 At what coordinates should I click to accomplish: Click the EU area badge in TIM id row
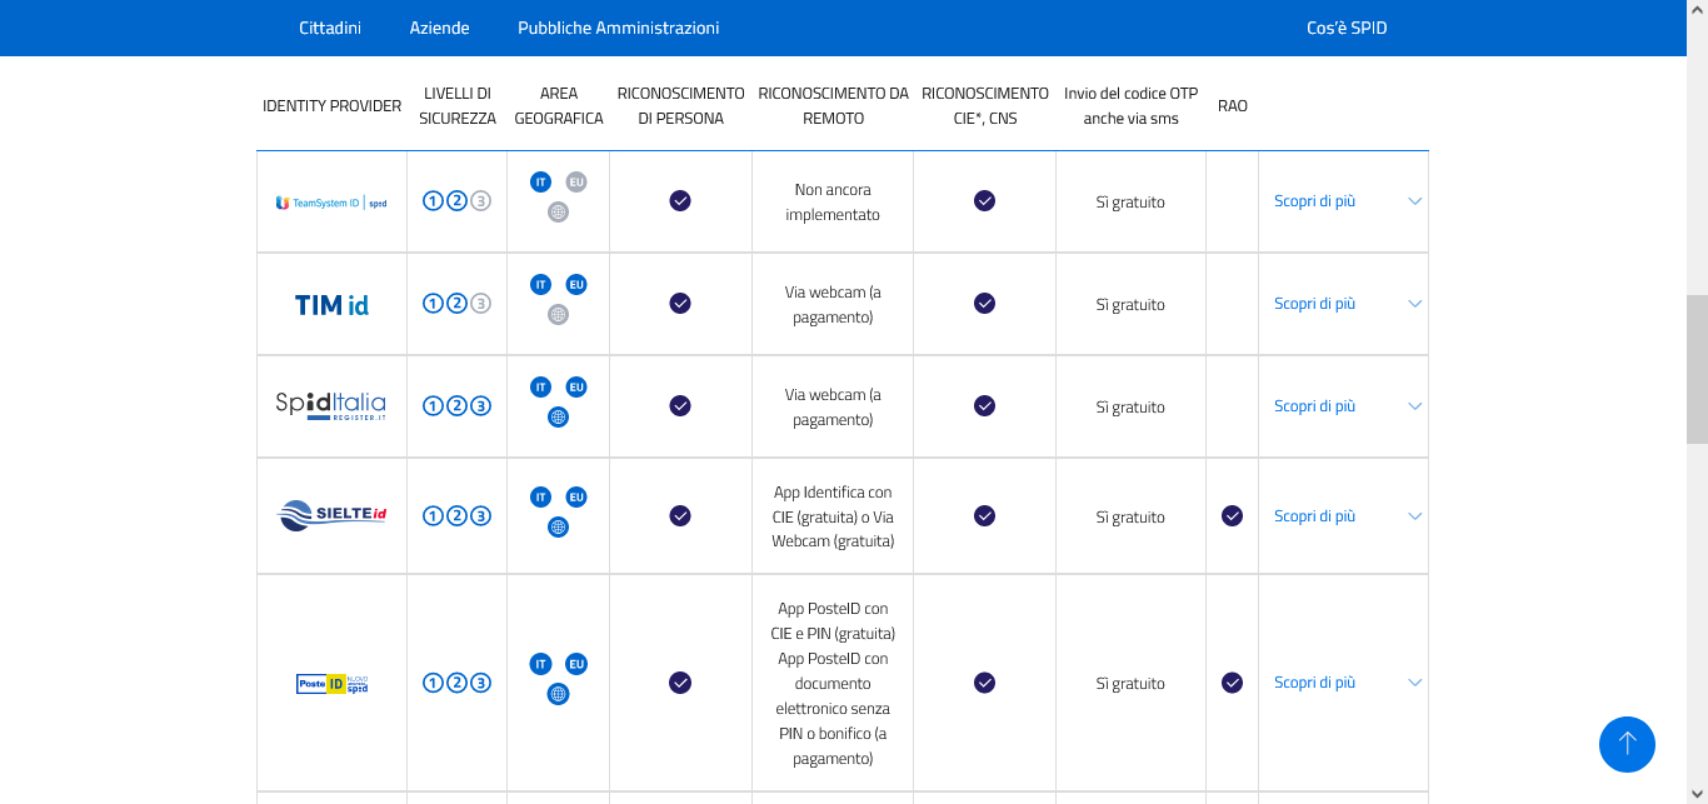coord(576,285)
